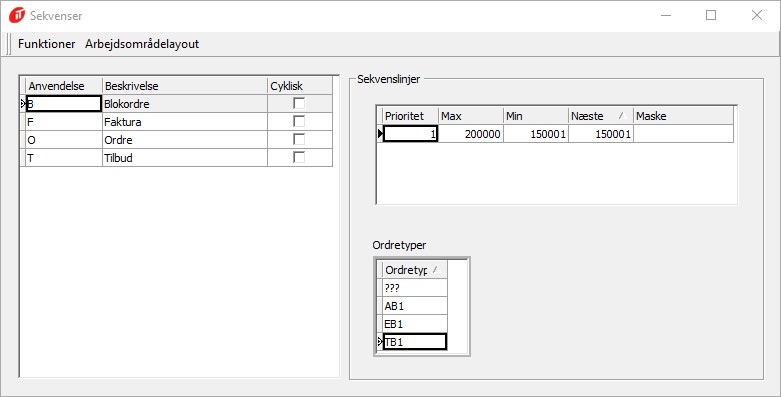Image resolution: width=781 pixels, height=397 pixels.
Task: Select order type TB1
Action: 415,342
